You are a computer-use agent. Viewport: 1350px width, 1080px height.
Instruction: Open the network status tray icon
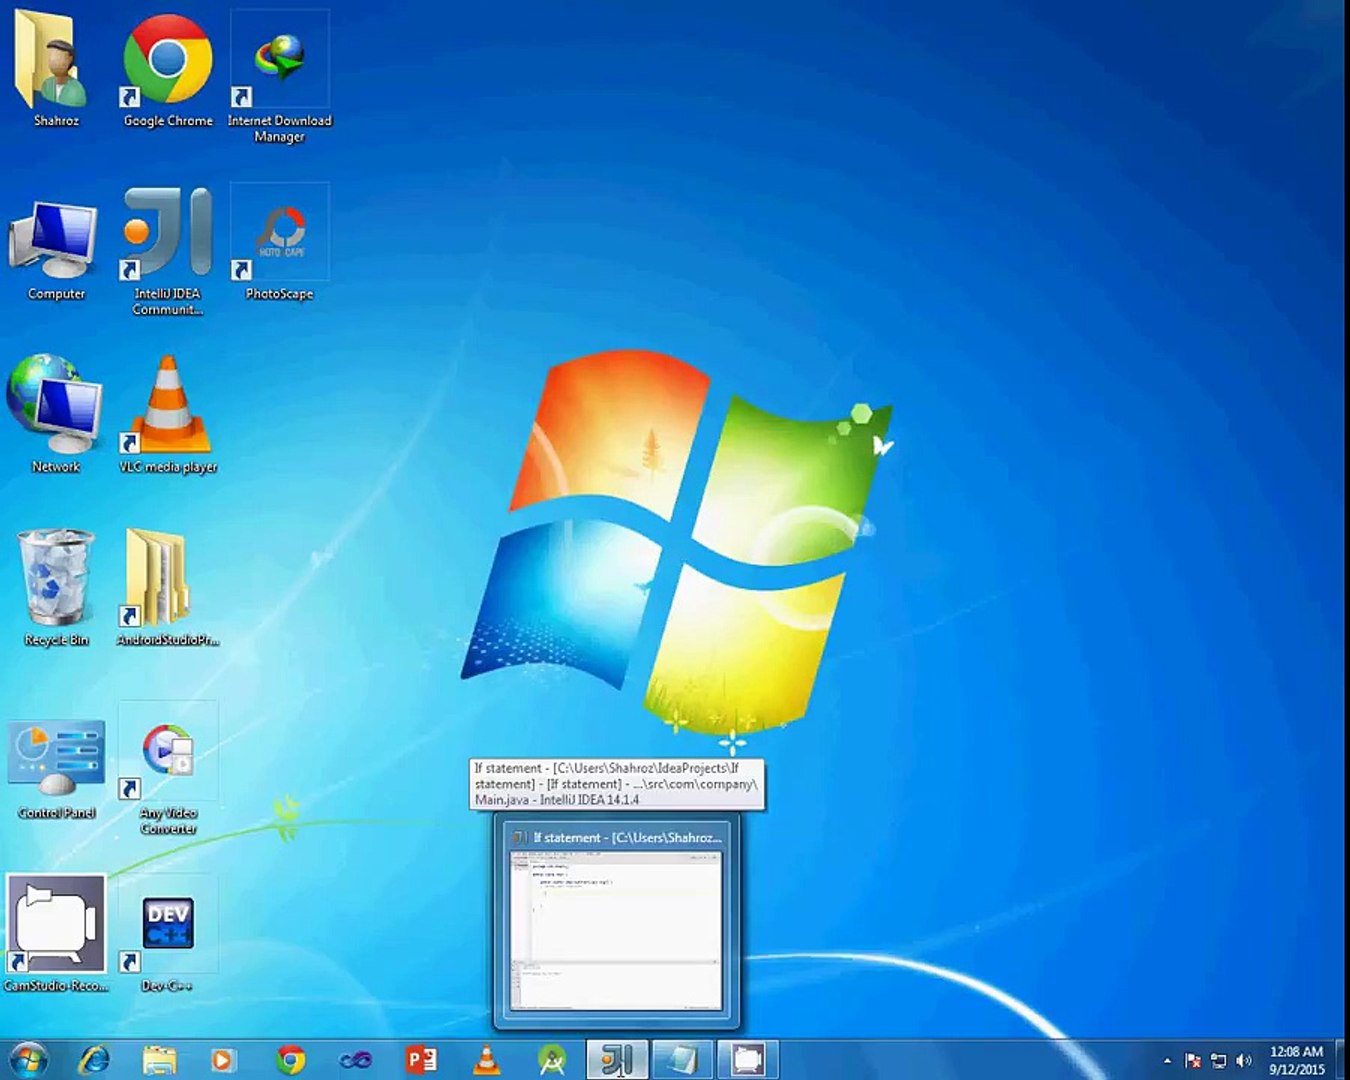tap(1218, 1060)
